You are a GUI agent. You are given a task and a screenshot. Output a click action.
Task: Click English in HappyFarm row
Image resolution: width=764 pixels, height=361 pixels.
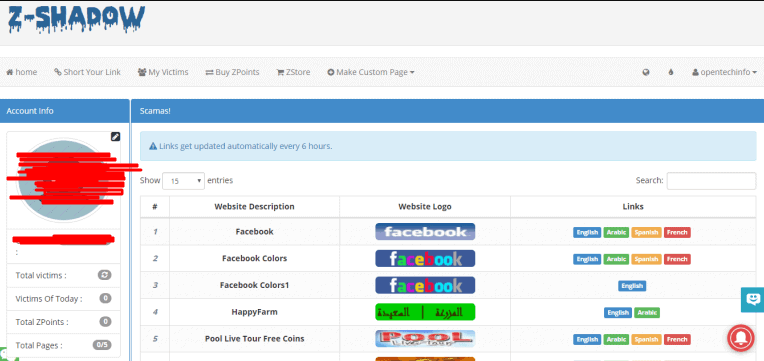pos(618,313)
